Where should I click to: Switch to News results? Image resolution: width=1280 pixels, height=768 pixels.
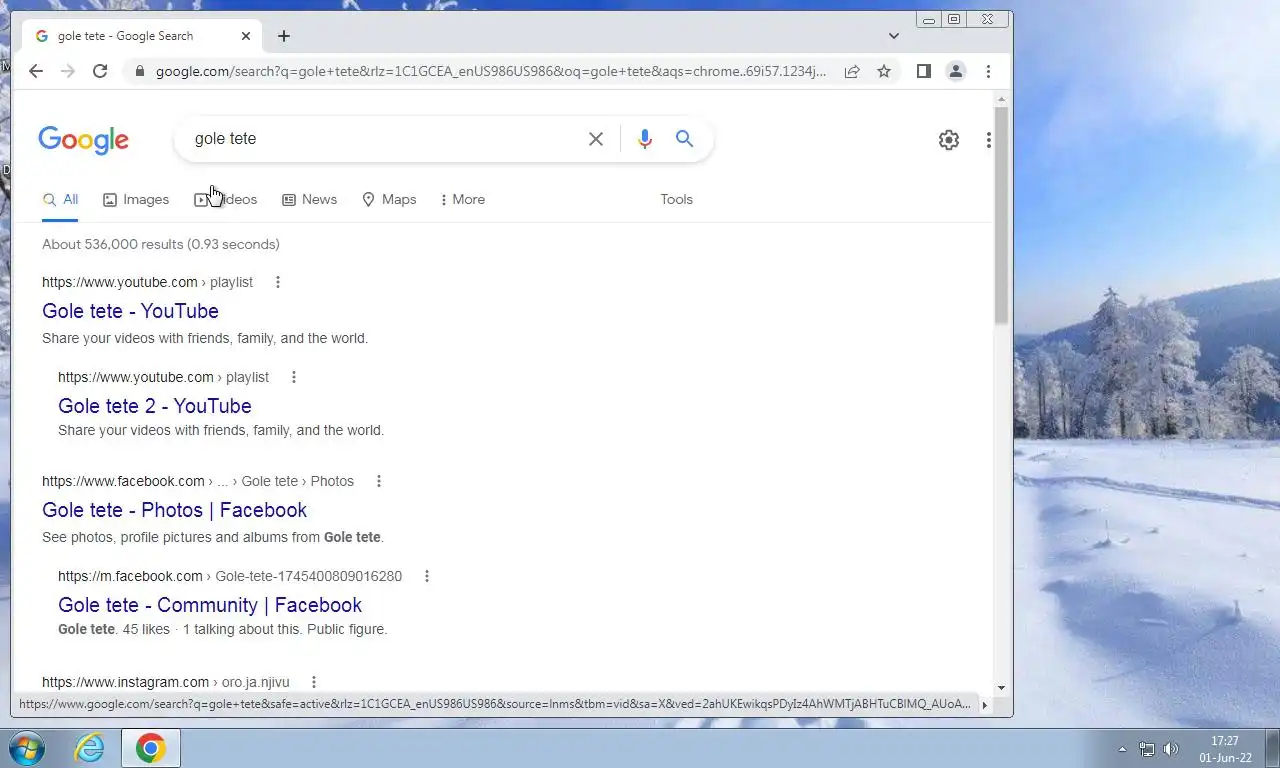309,199
